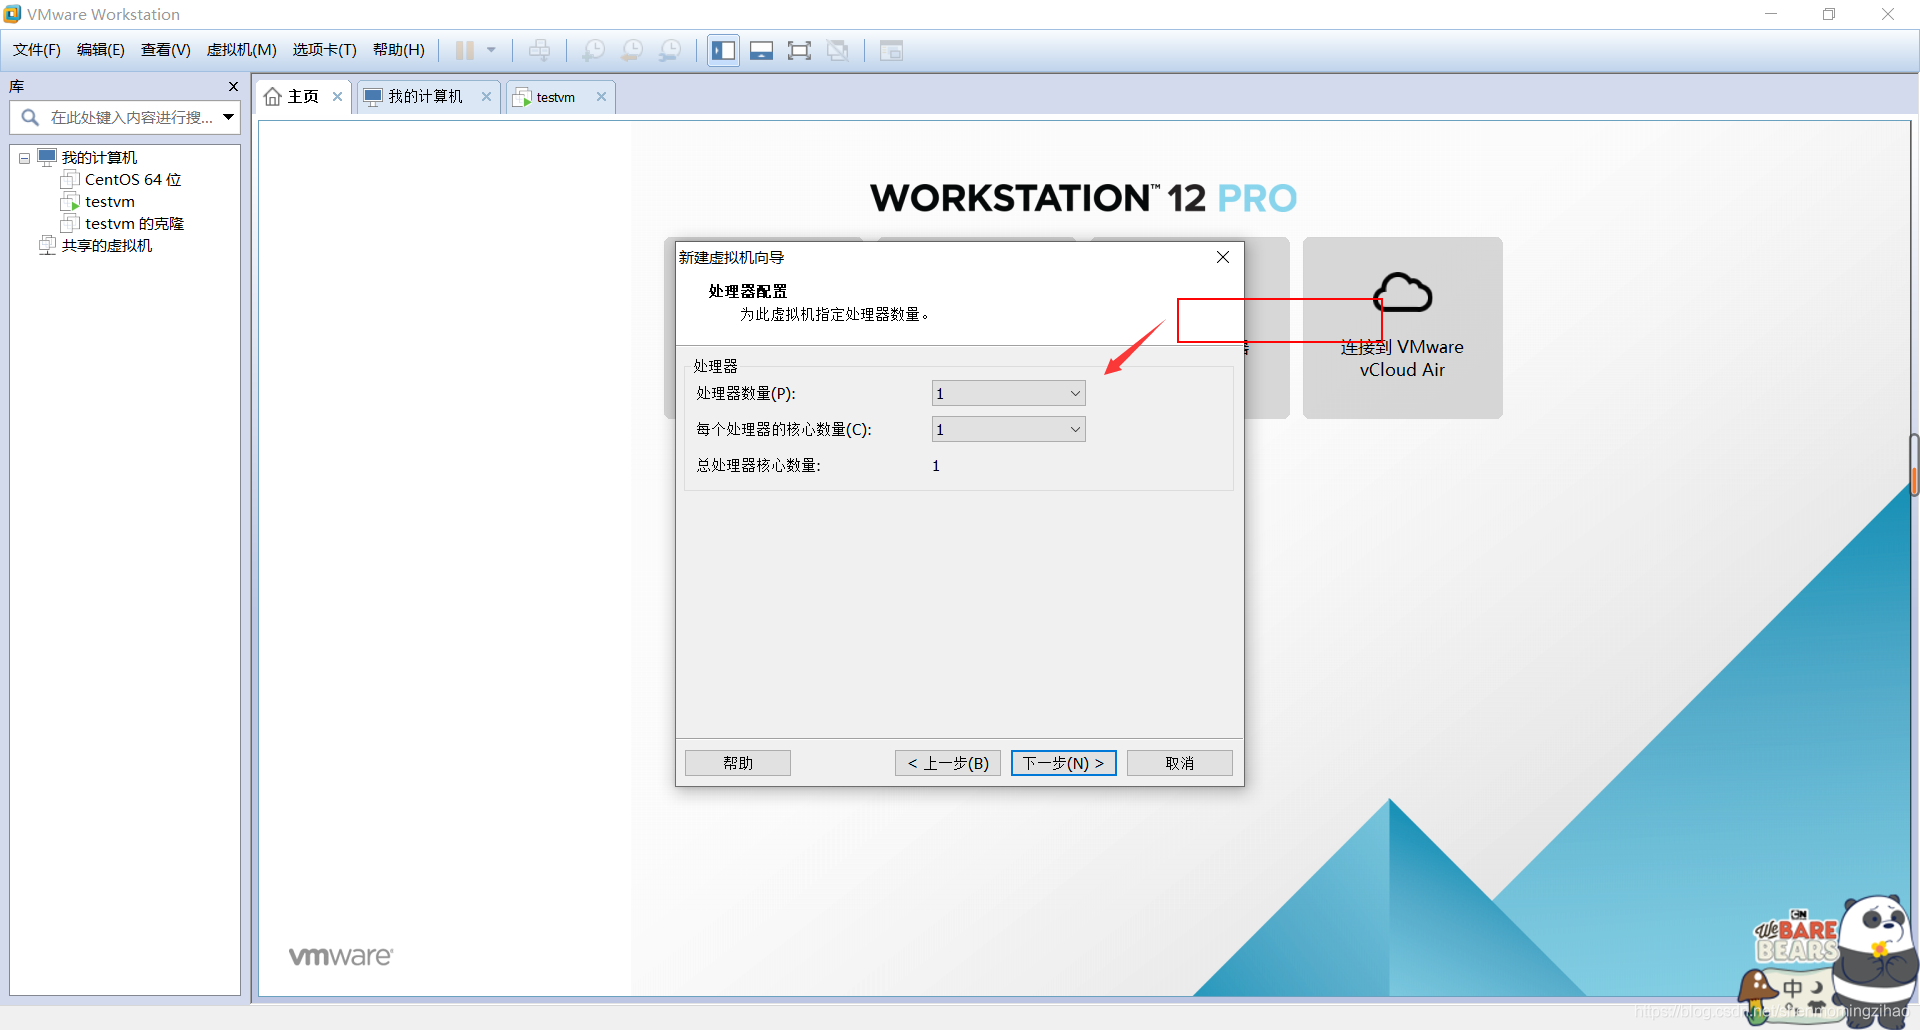Image resolution: width=1920 pixels, height=1030 pixels.
Task: Click the revert to snapshot toolbar icon
Action: [632, 50]
